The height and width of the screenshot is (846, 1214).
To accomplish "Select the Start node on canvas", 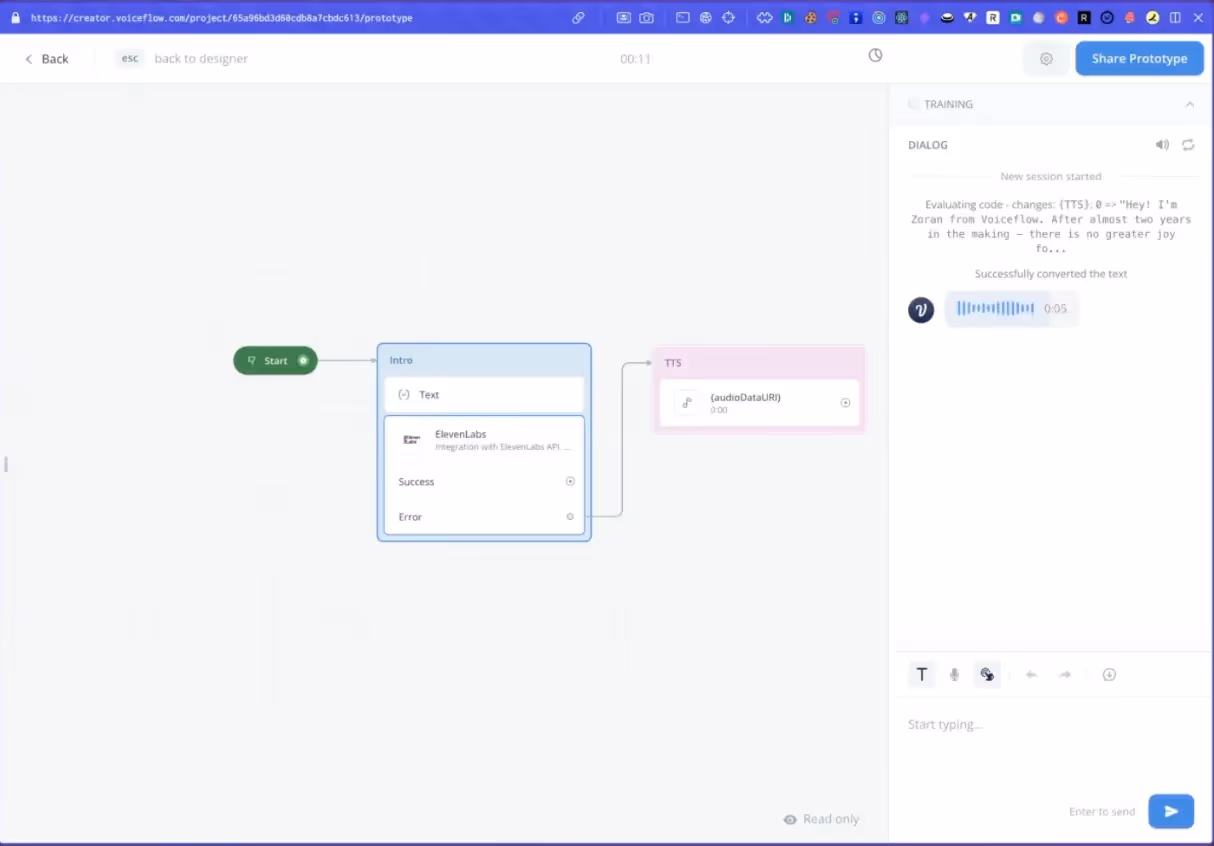I will pyautogui.click(x=275, y=361).
